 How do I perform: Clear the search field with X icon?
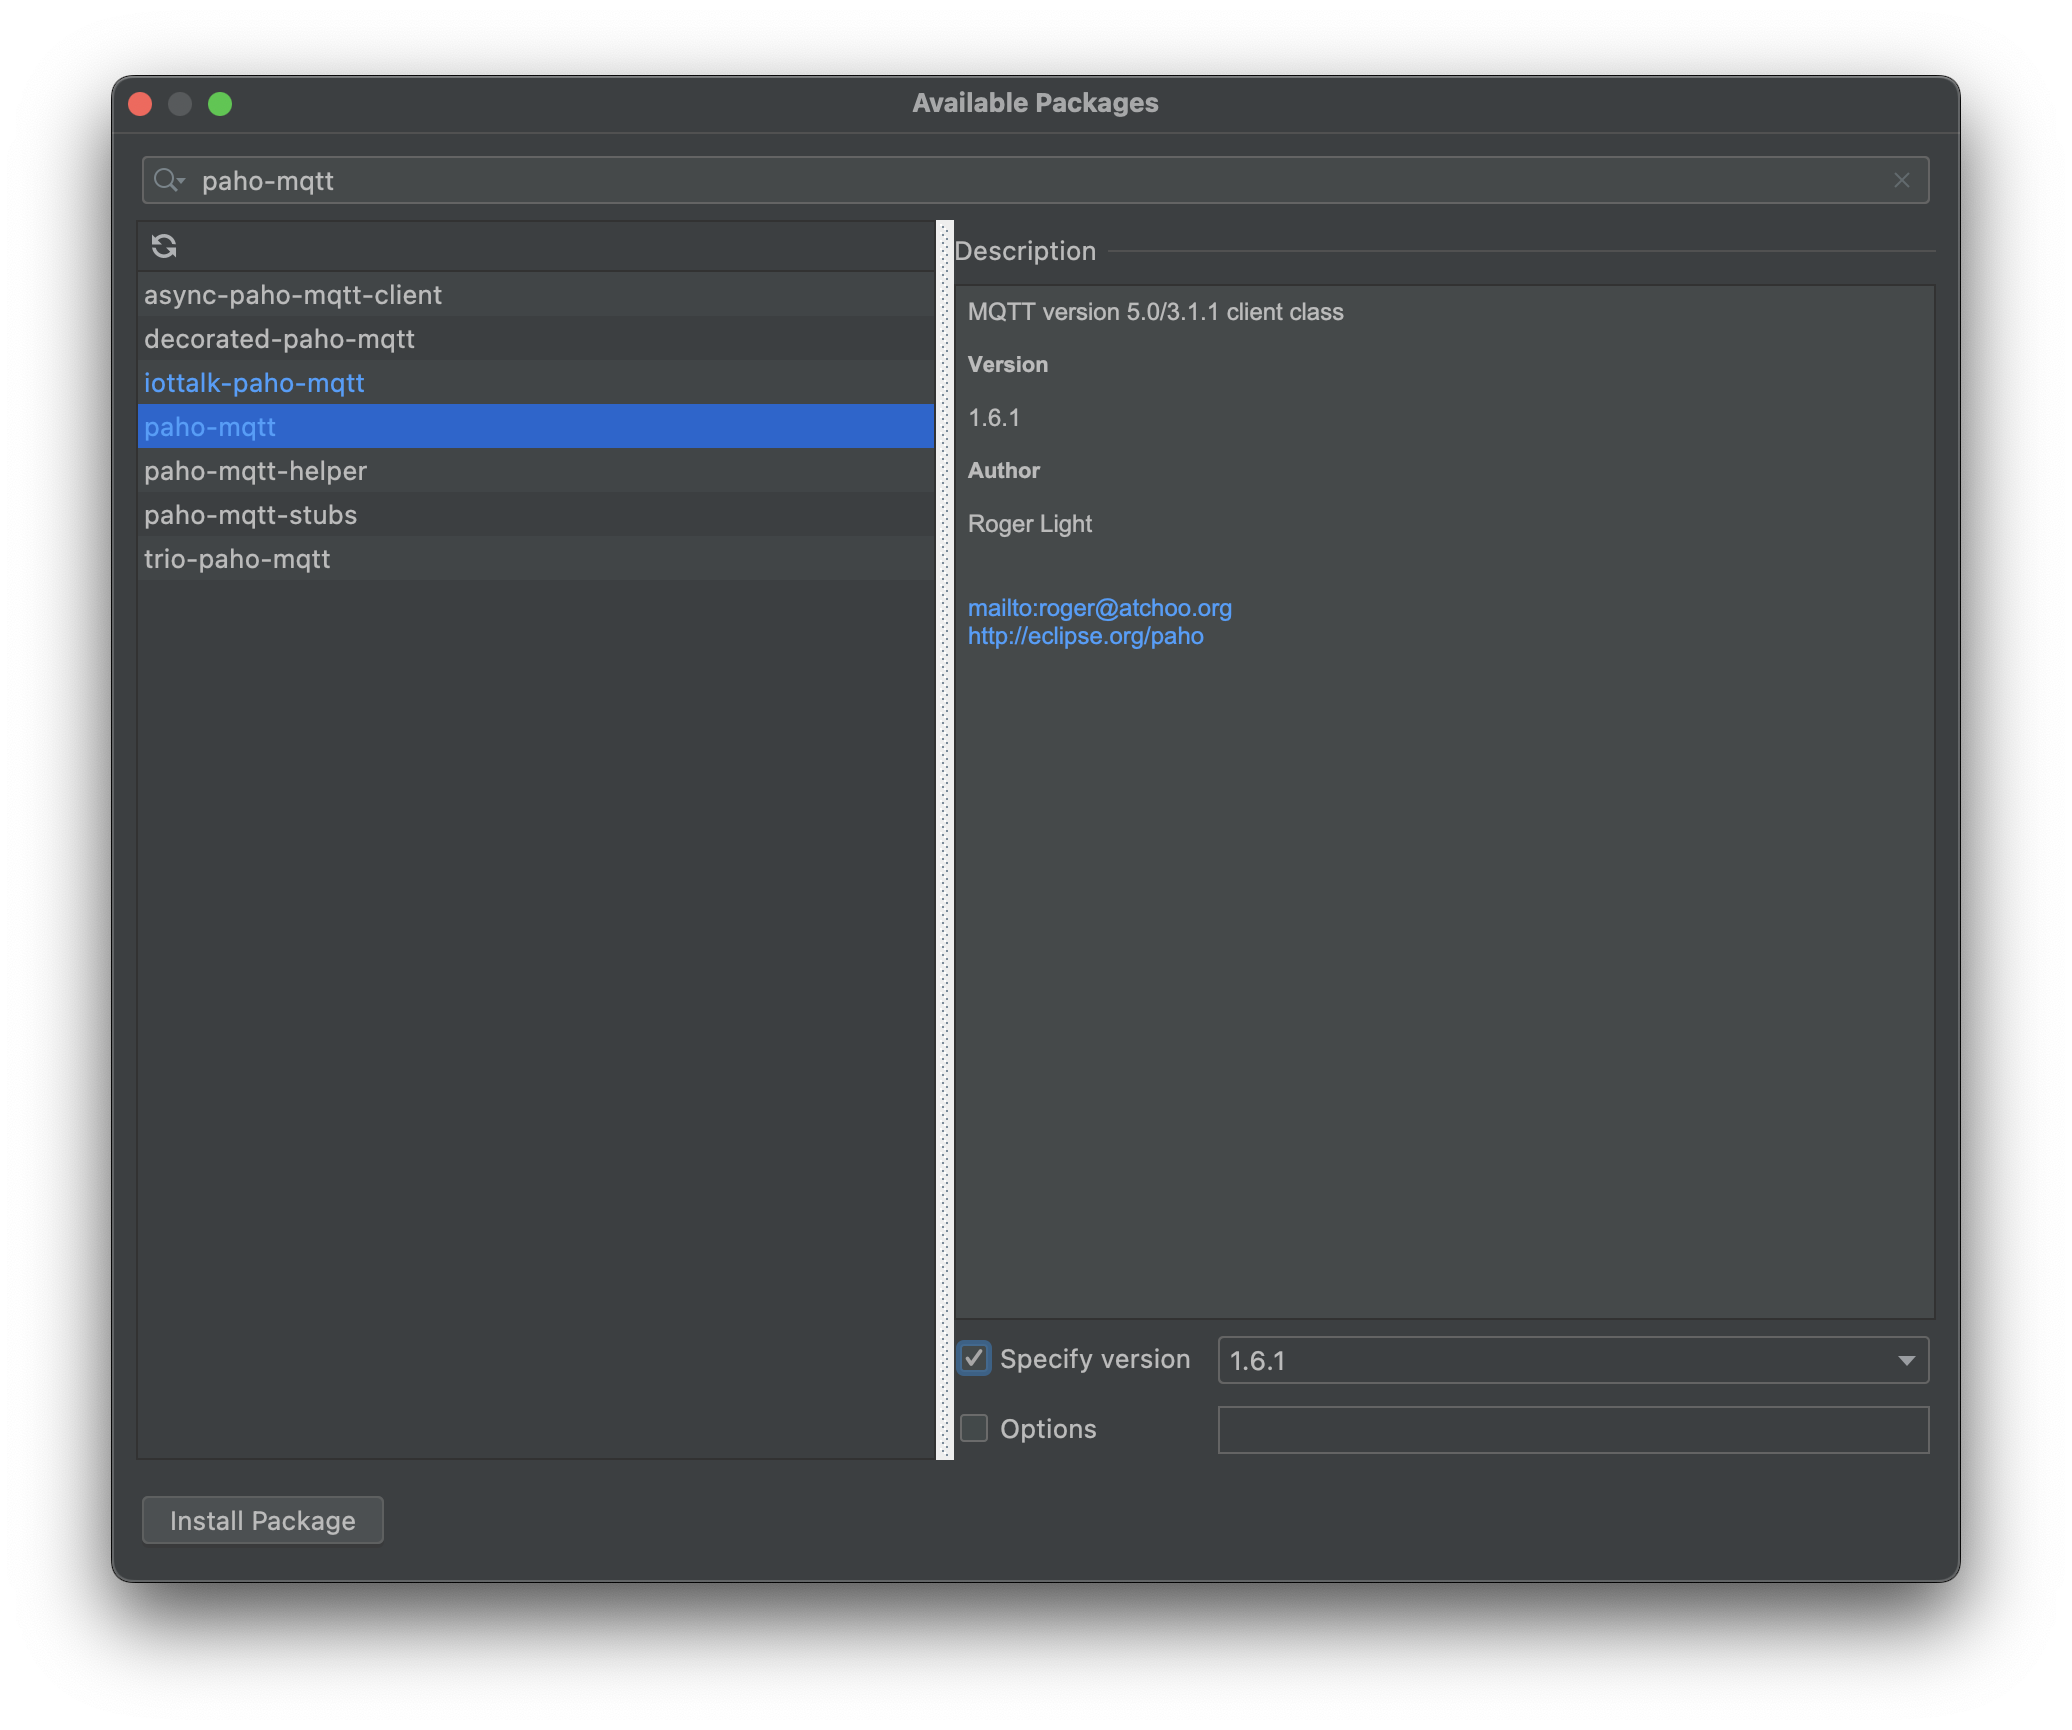1901,181
